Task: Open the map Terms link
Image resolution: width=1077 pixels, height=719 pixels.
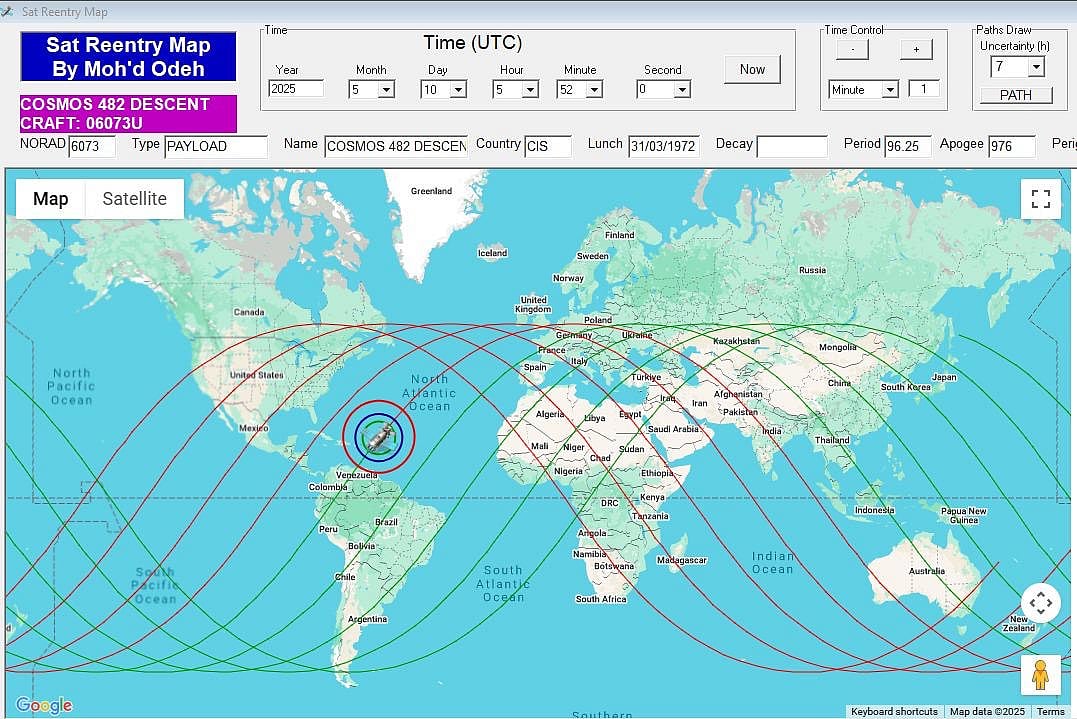Action: click(x=1050, y=711)
